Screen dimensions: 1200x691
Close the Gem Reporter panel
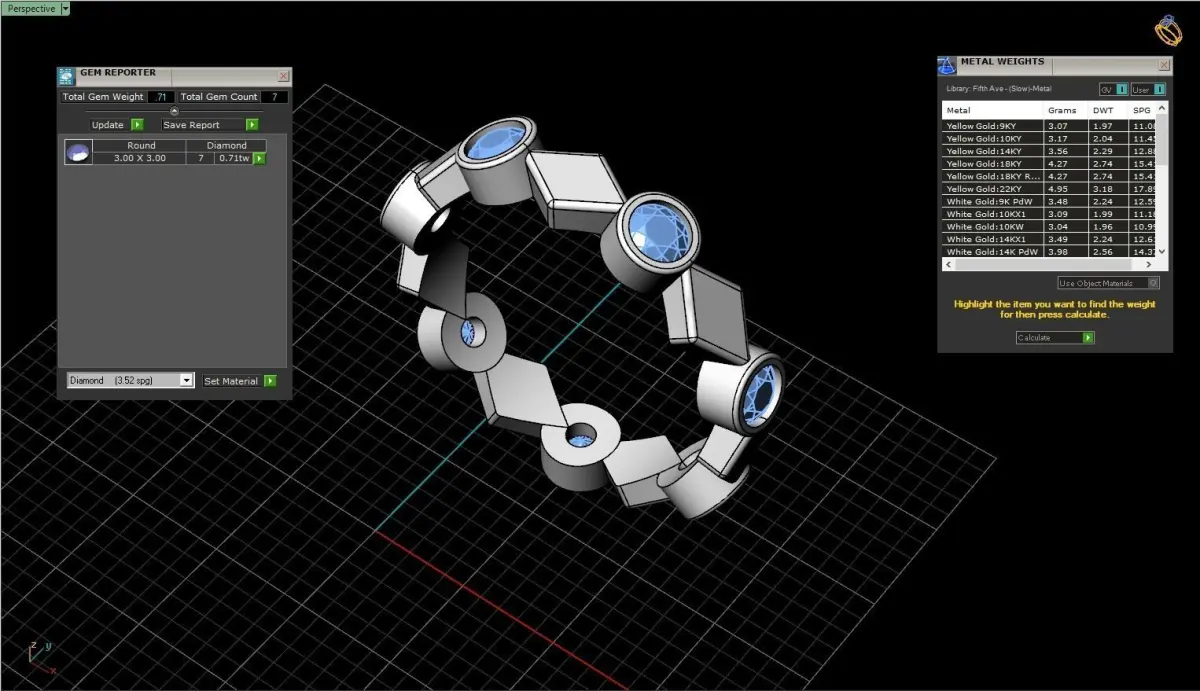[x=283, y=76]
